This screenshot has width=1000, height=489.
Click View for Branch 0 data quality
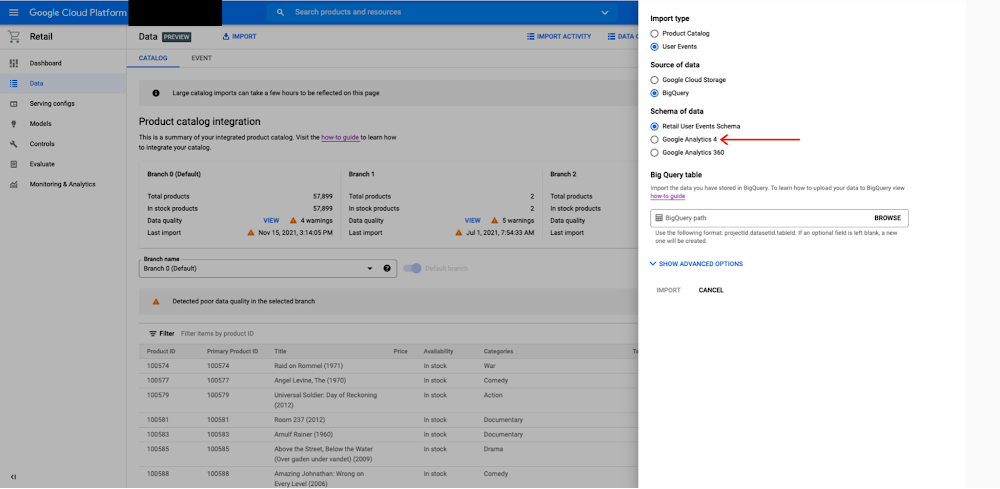click(x=271, y=221)
